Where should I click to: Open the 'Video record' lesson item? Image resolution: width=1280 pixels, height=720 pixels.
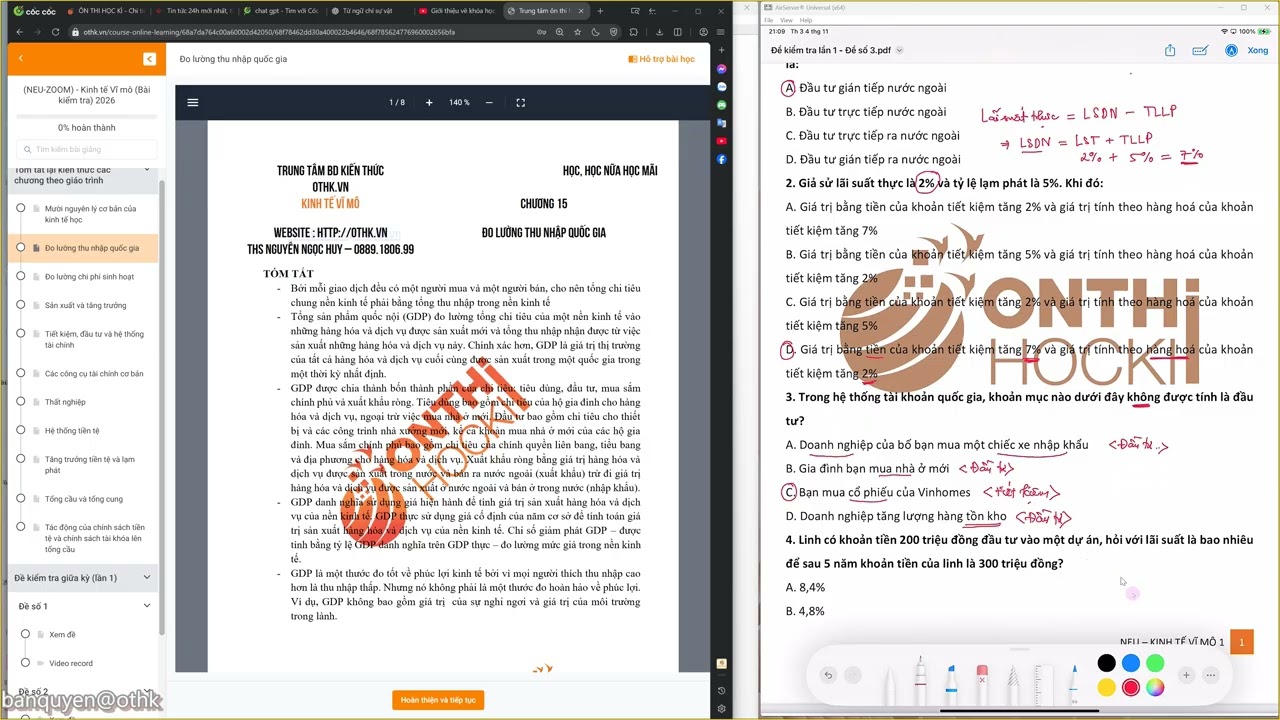click(x=71, y=663)
